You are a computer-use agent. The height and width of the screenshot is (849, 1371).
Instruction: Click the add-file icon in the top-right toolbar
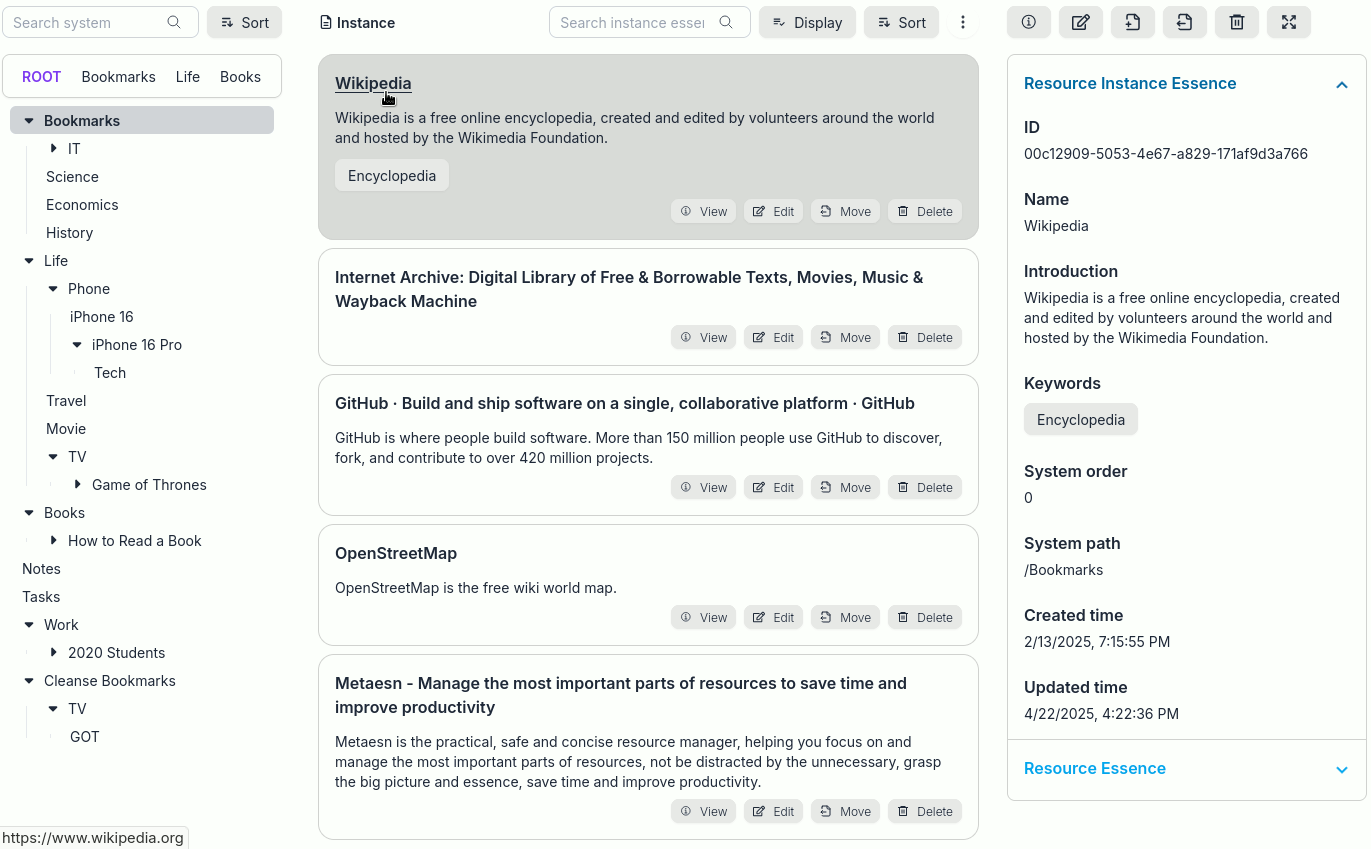point(1132,22)
